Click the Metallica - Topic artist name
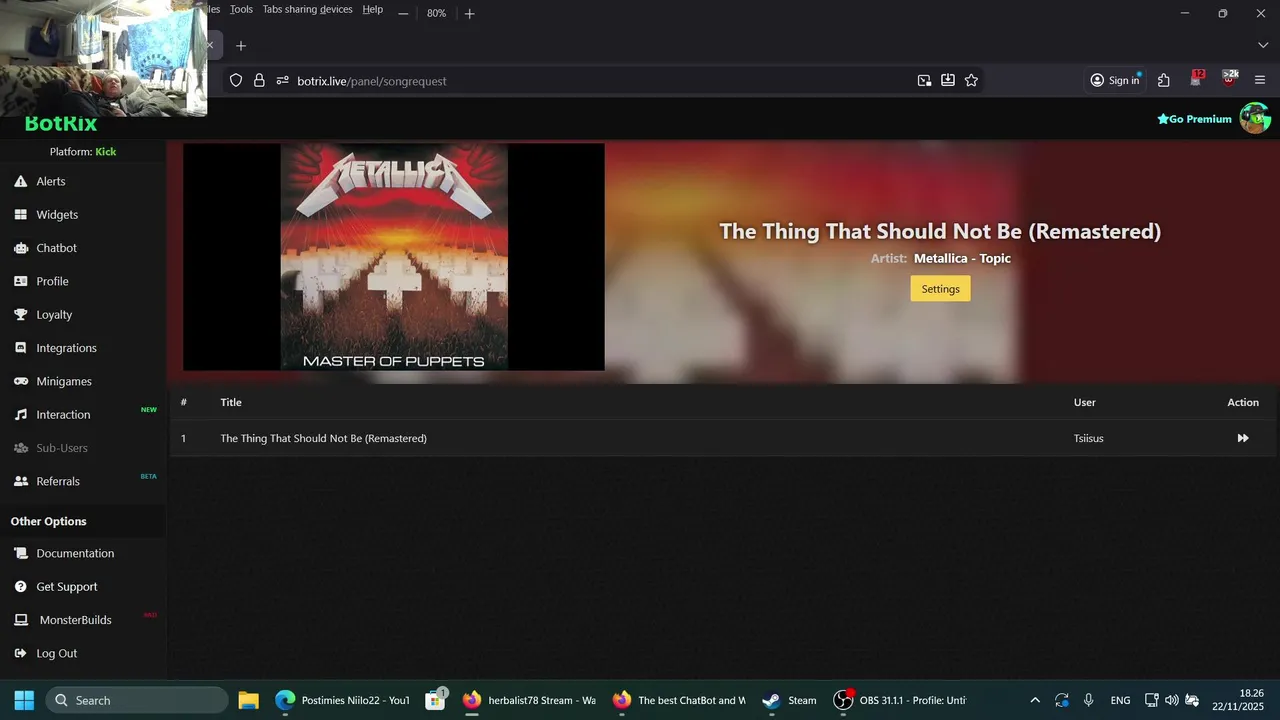1280x720 pixels. coord(962,258)
